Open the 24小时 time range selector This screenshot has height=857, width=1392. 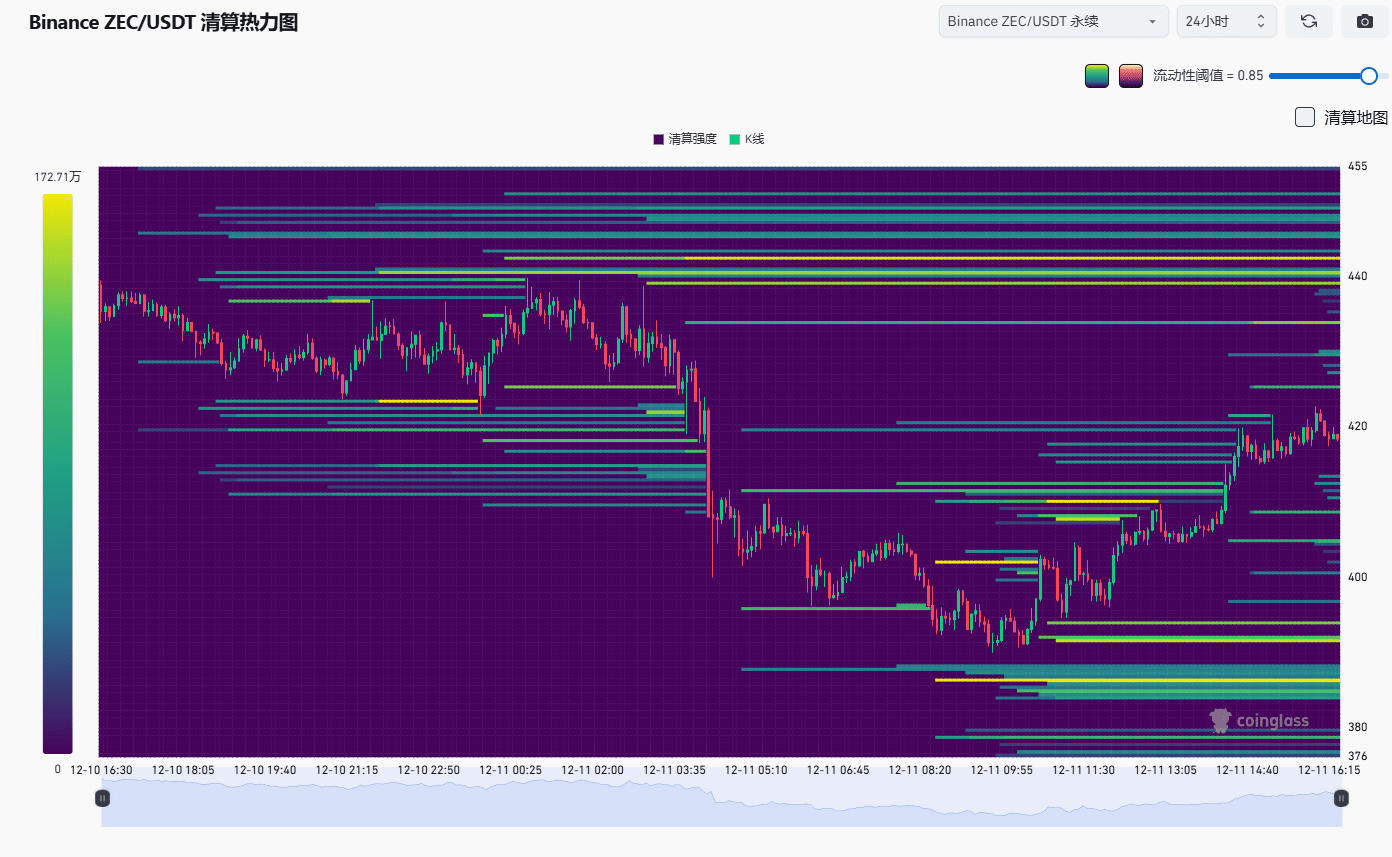[1226, 21]
